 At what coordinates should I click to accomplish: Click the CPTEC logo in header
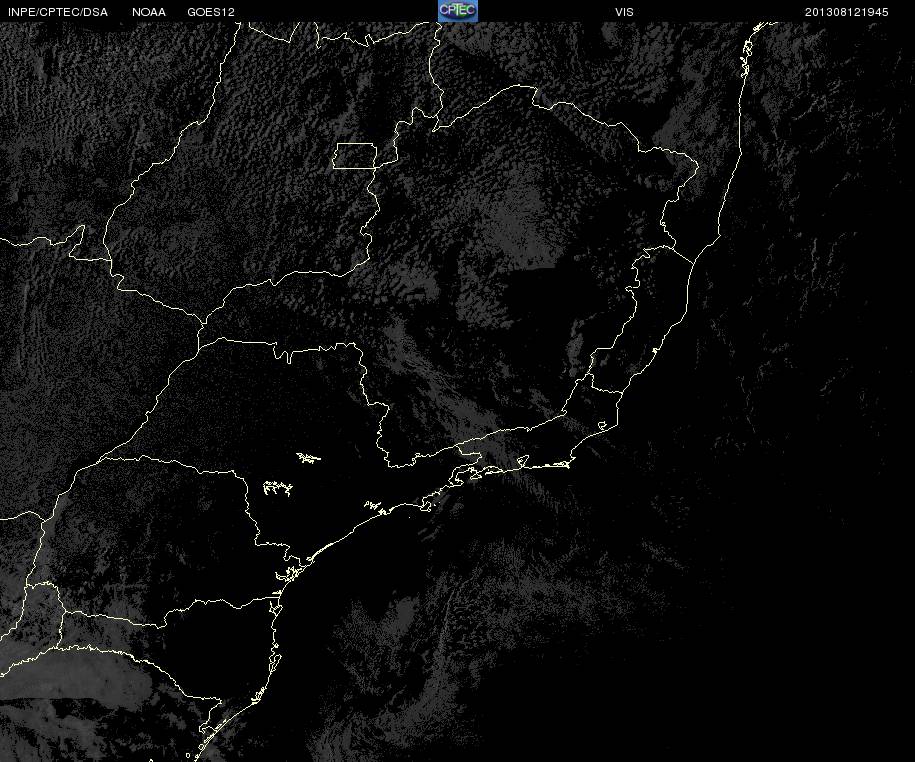[x=458, y=11]
